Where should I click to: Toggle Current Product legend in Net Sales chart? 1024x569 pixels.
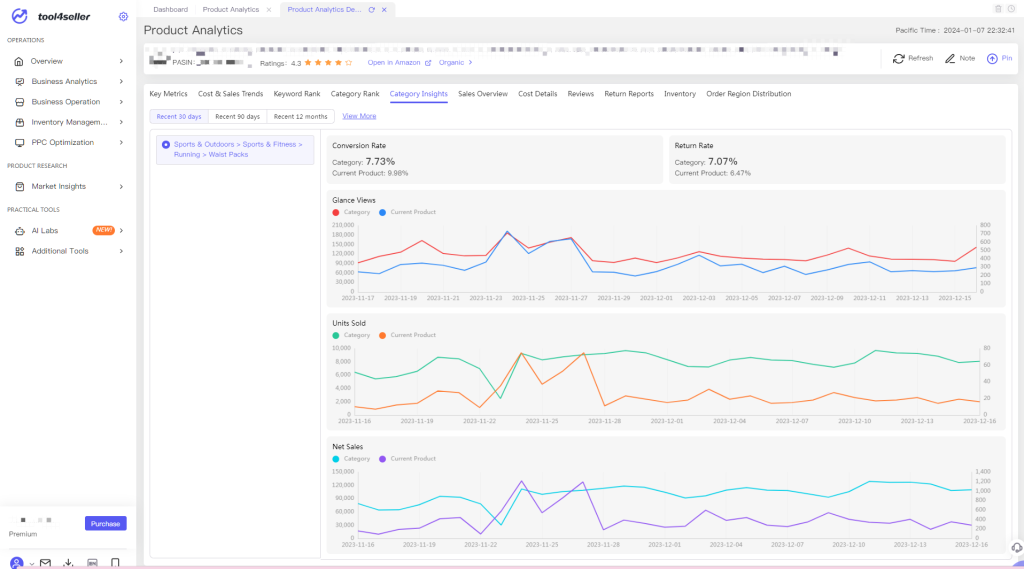click(408, 459)
